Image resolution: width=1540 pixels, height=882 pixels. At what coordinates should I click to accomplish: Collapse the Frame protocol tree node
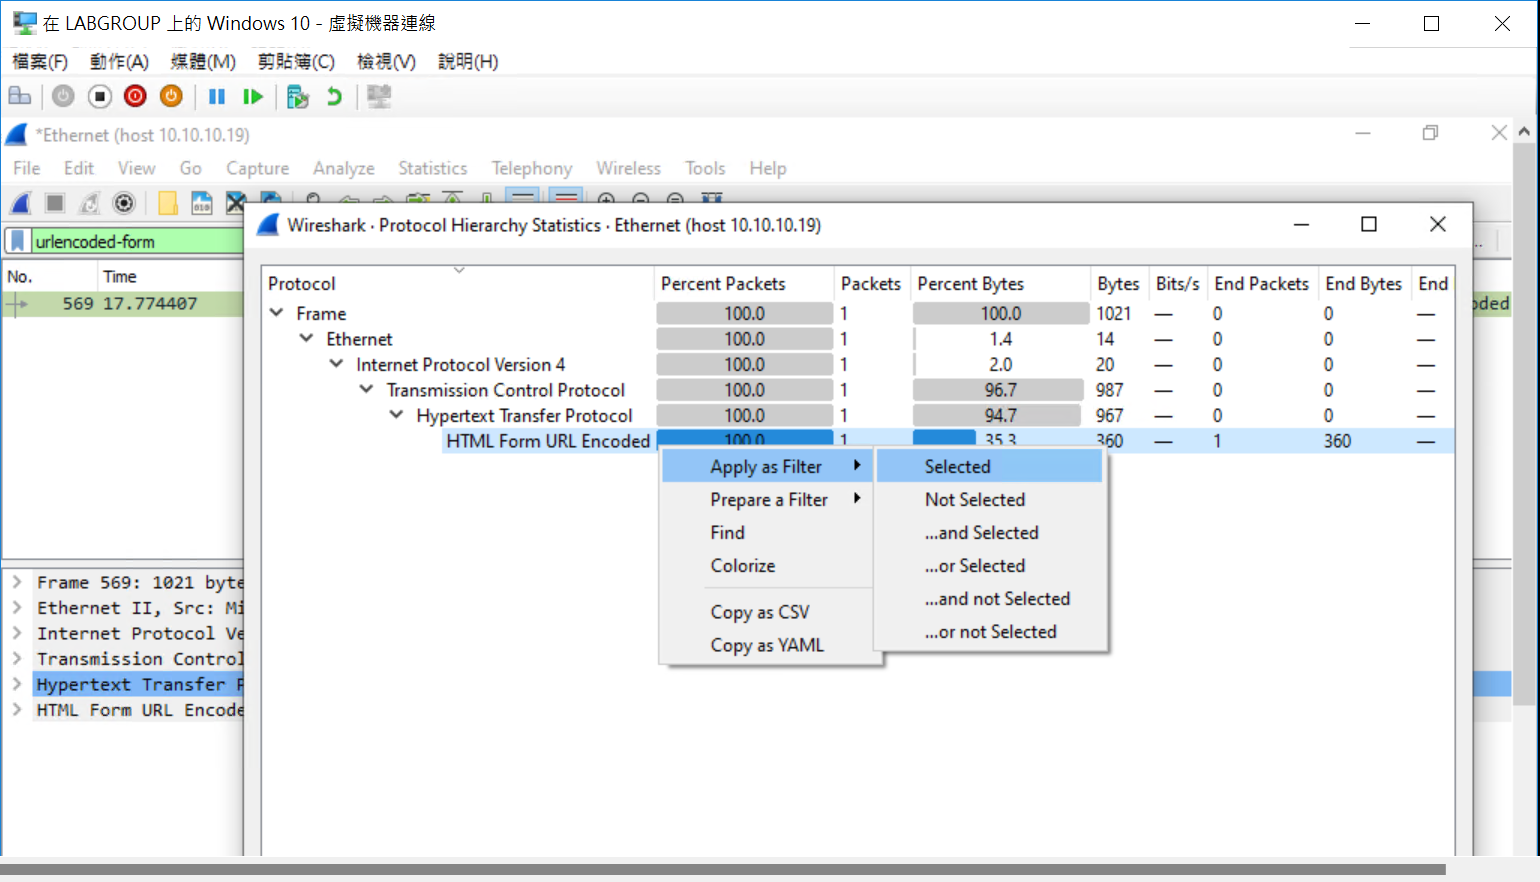[277, 313]
